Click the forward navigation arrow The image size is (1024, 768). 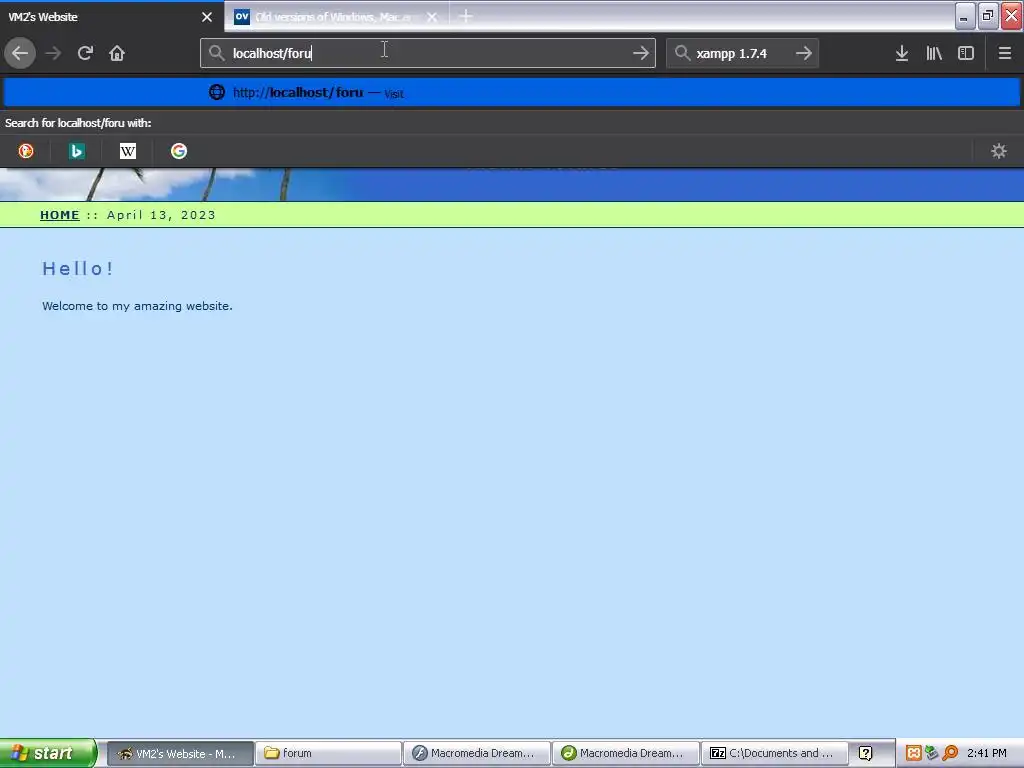[53, 53]
